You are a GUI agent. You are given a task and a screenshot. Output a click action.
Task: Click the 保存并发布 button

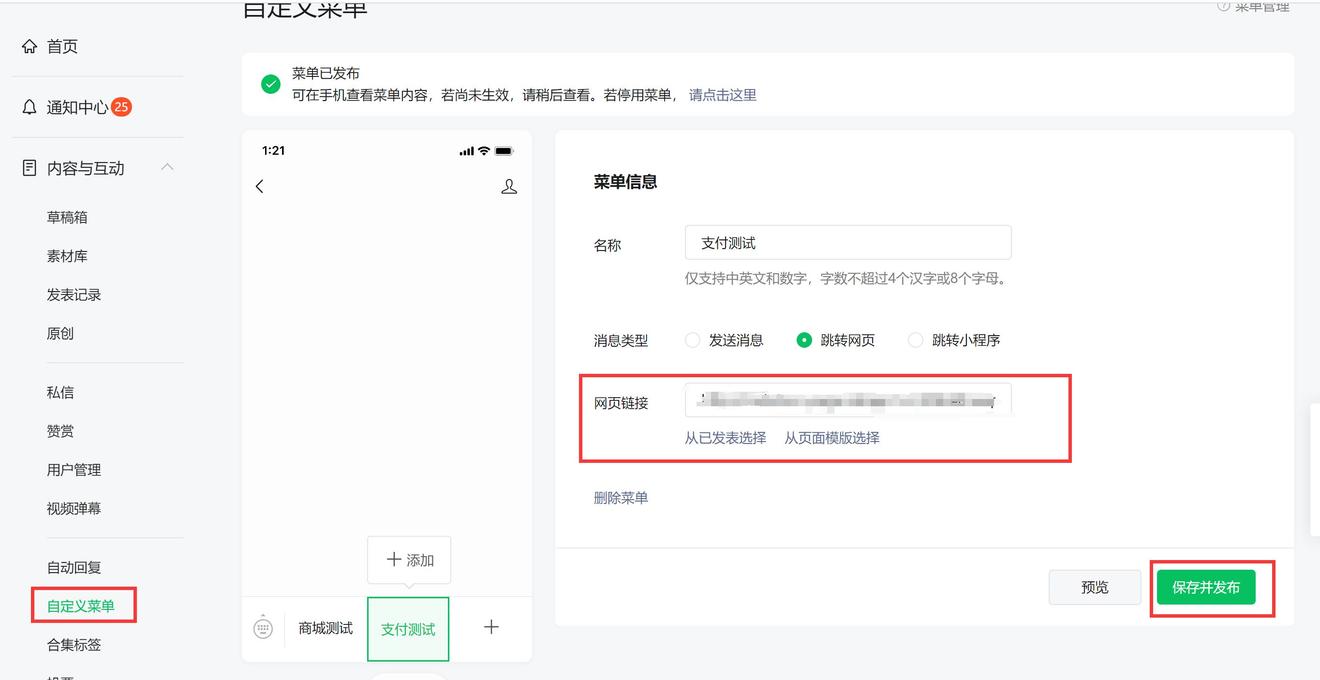[x=1206, y=587]
